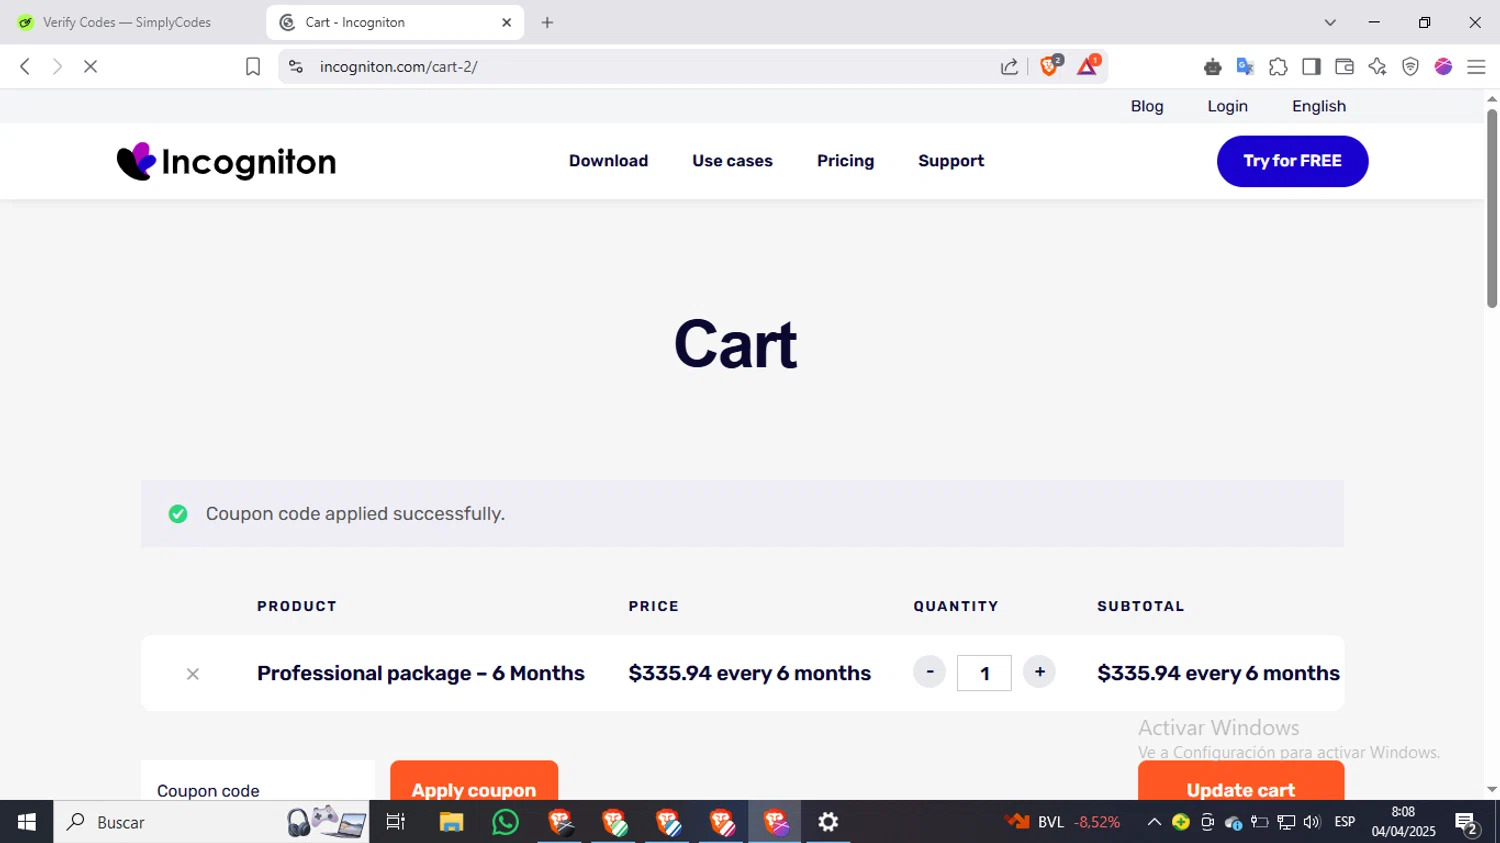Image resolution: width=1500 pixels, height=843 pixels.
Task: Open Settings gear in taskbar
Action: click(x=828, y=822)
